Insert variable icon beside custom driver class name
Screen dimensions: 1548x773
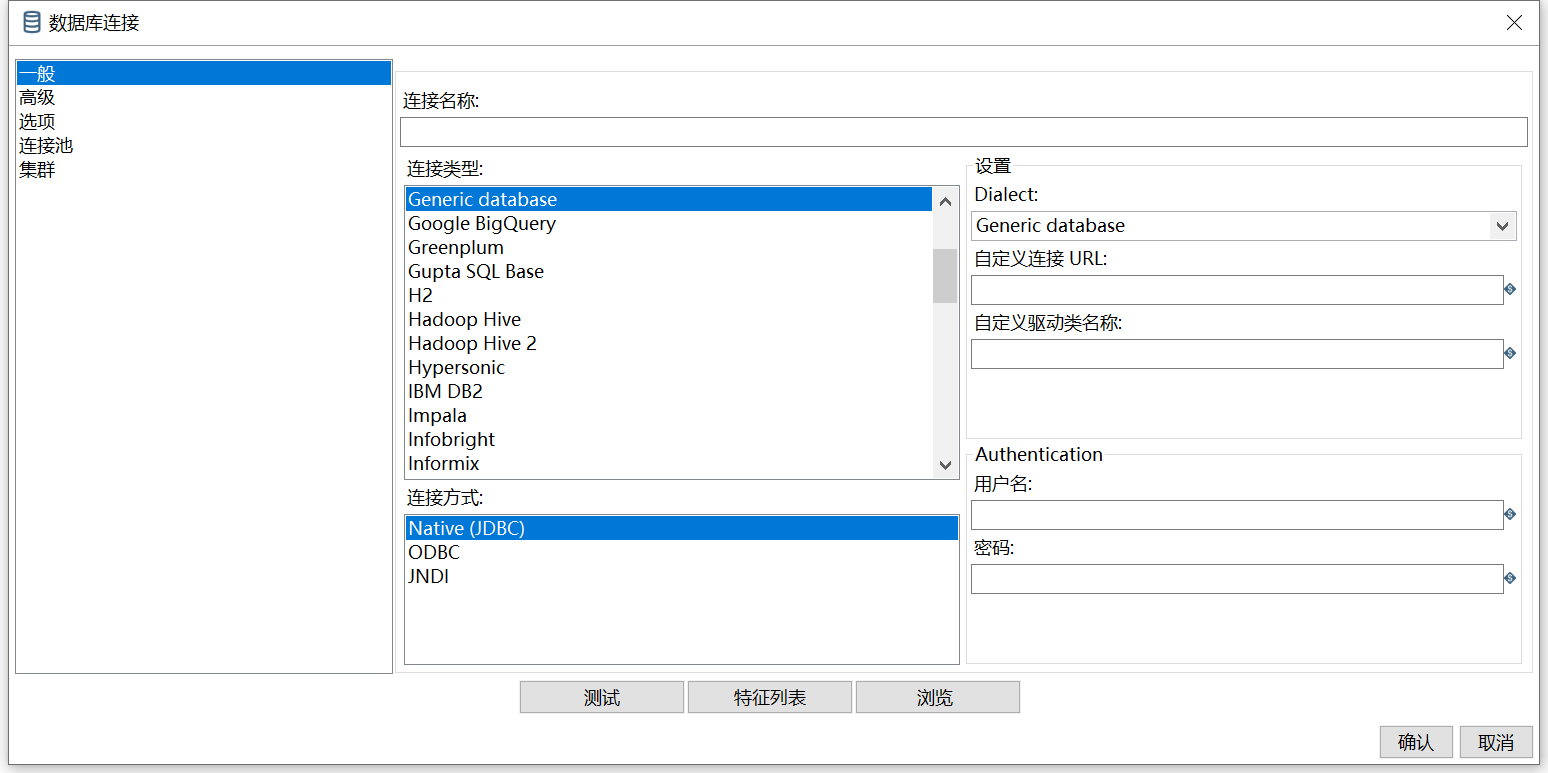point(1510,353)
